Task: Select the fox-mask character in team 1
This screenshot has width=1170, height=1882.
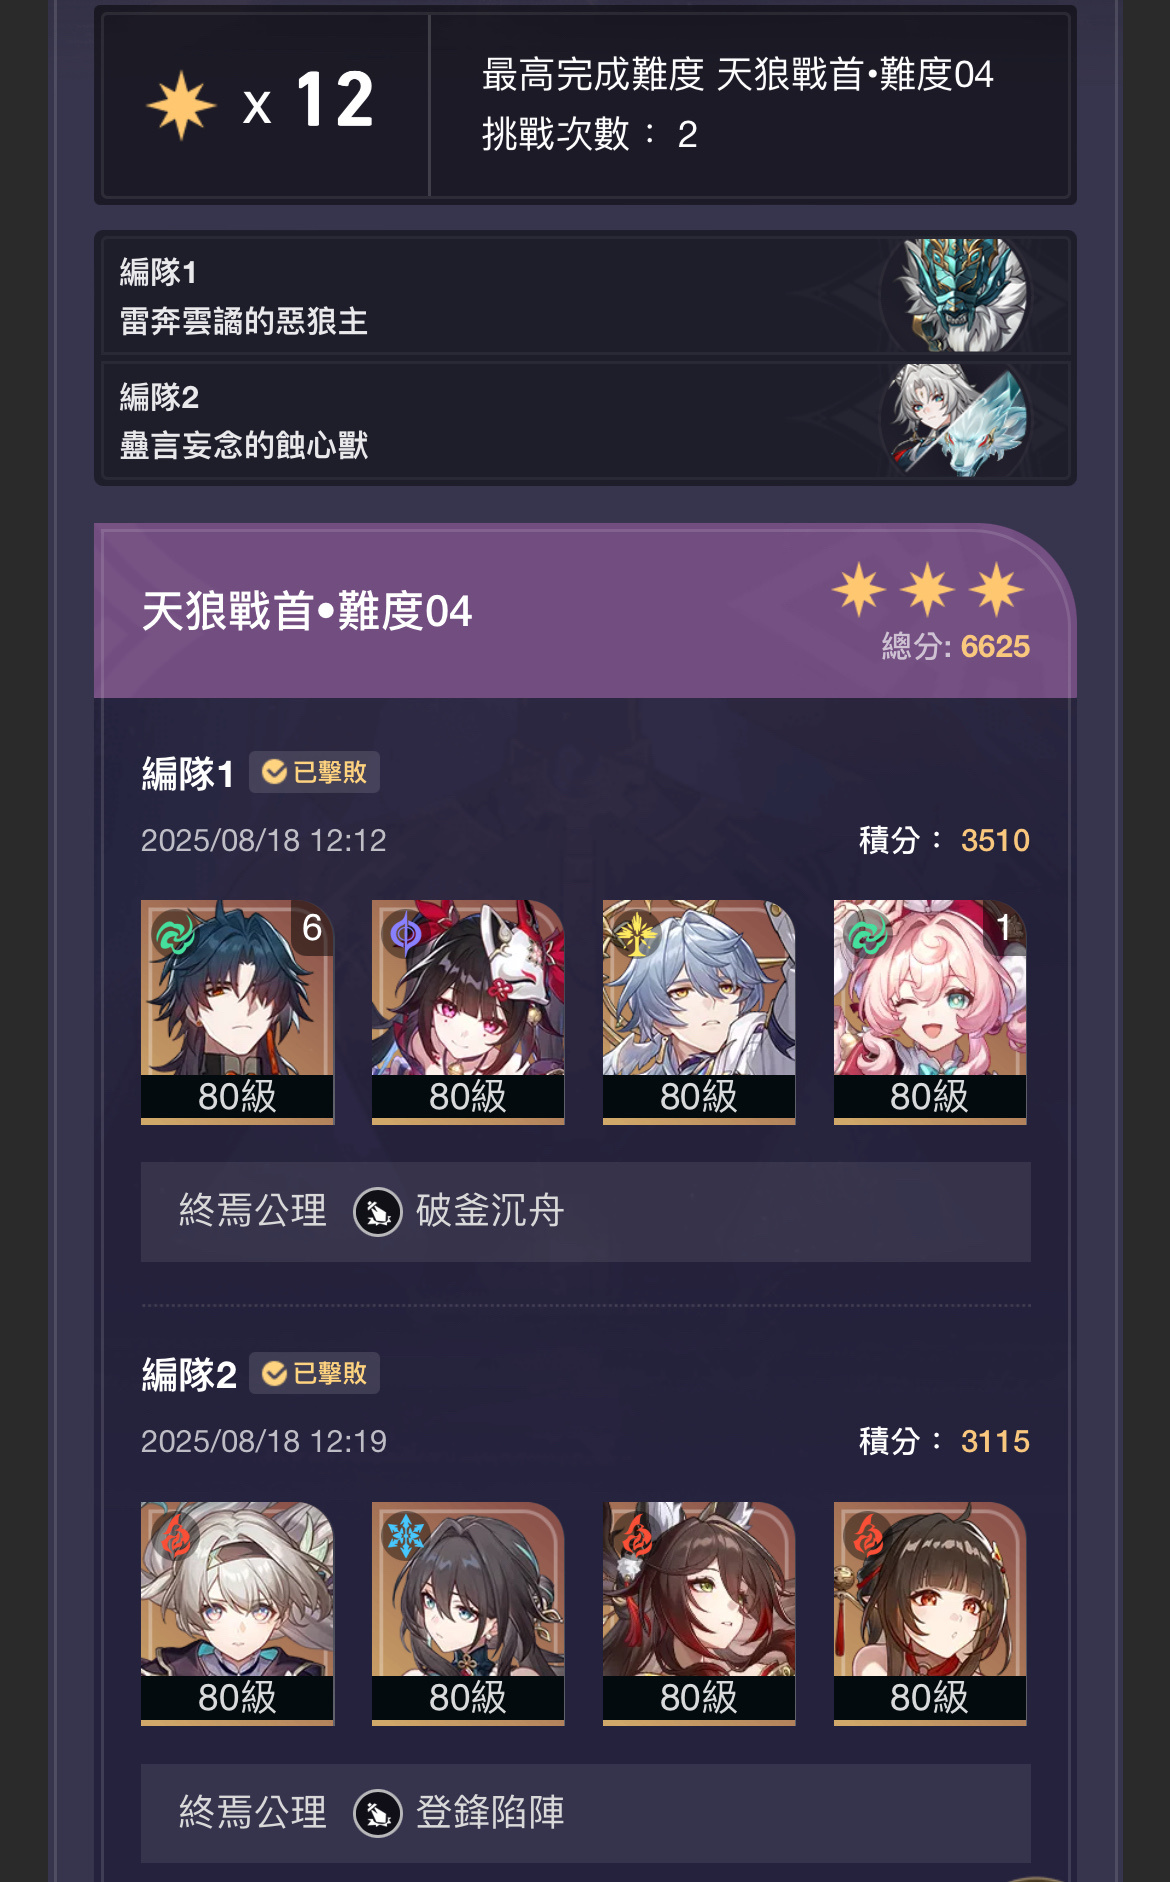Action: click(x=468, y=1011)
